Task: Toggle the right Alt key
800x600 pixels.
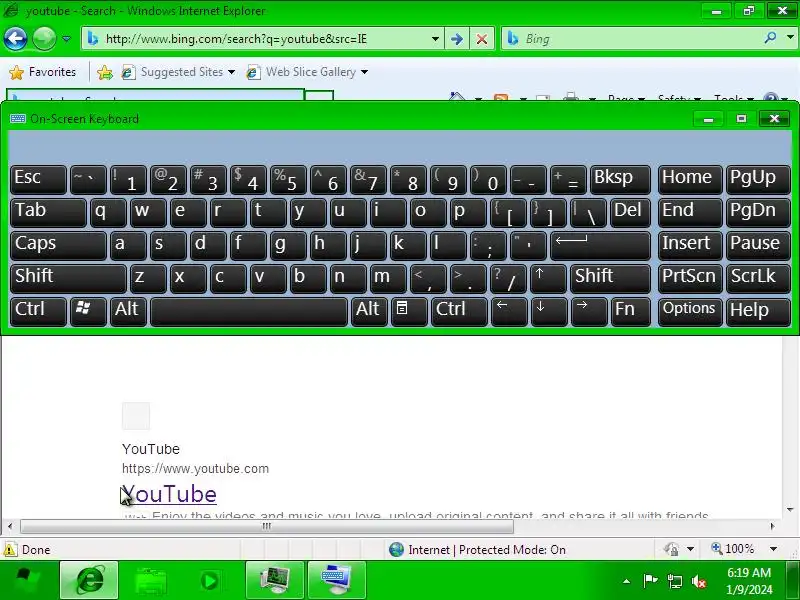Action: pos(369,311)
